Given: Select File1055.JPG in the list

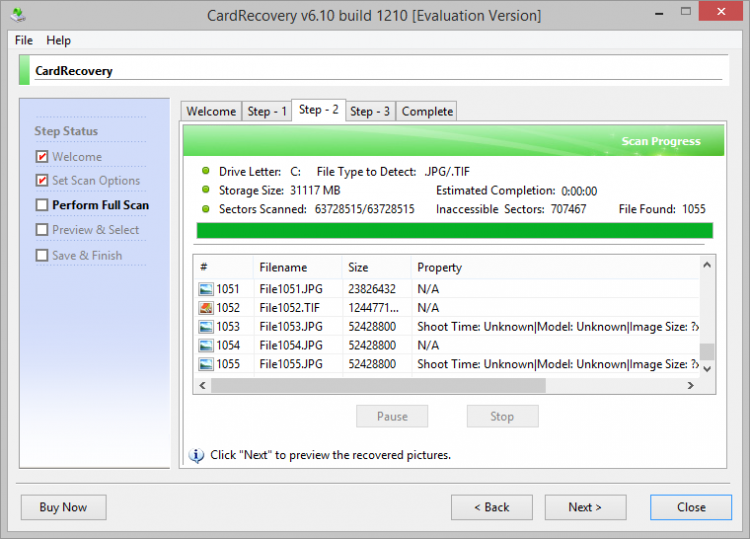Looking at the screenshot, I should 291,364.
